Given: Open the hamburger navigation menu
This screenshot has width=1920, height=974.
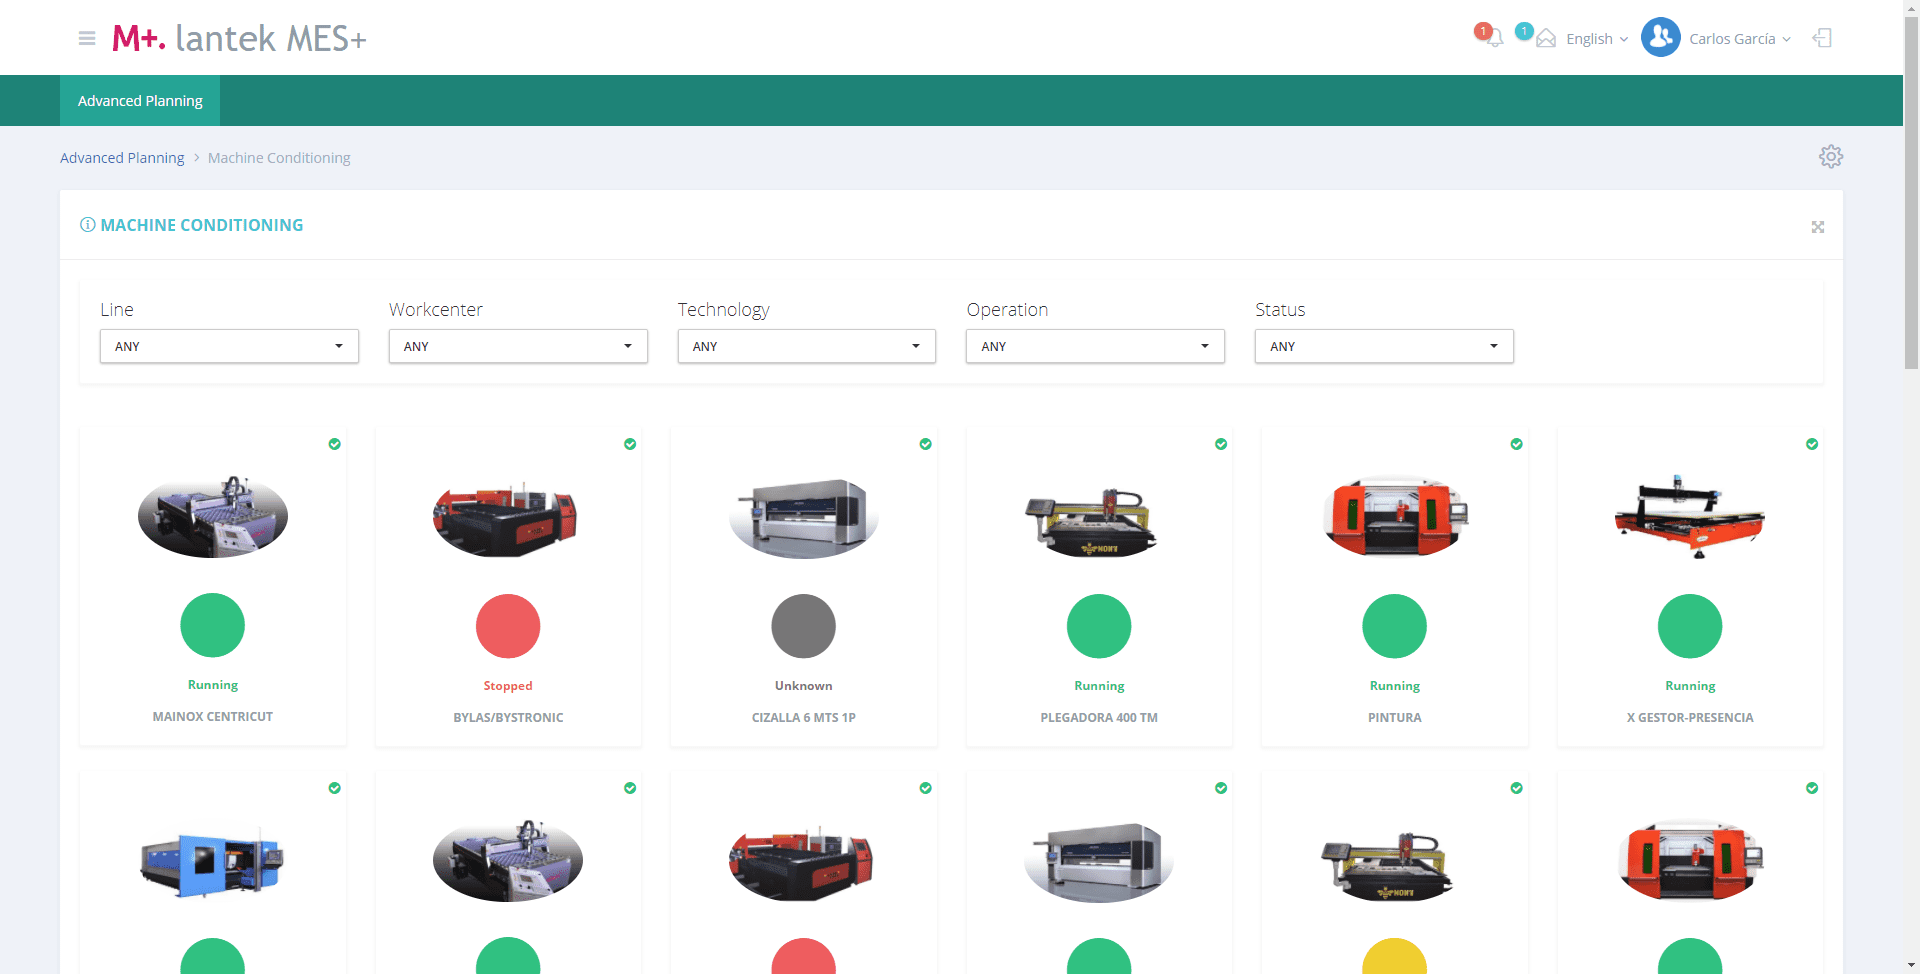Looking at the screenshot, I should click(87, 38).
